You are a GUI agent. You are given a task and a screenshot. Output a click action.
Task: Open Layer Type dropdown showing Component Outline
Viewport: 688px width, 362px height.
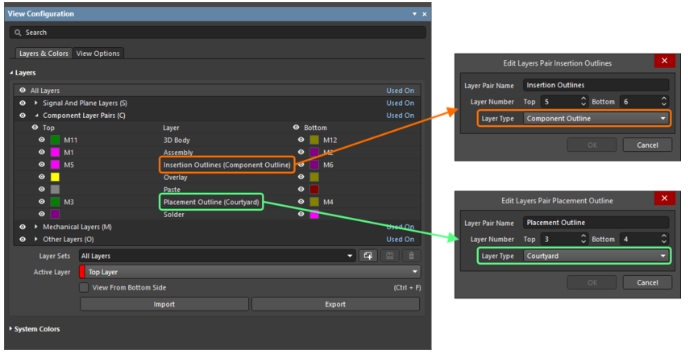pos(596,118)
